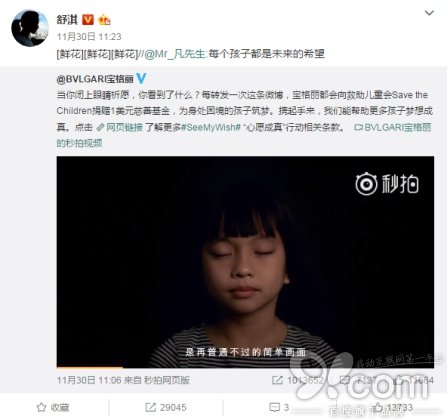Open 舒淇 username link
This screenshot has height=420, width=448.
[x=67, y=20]
